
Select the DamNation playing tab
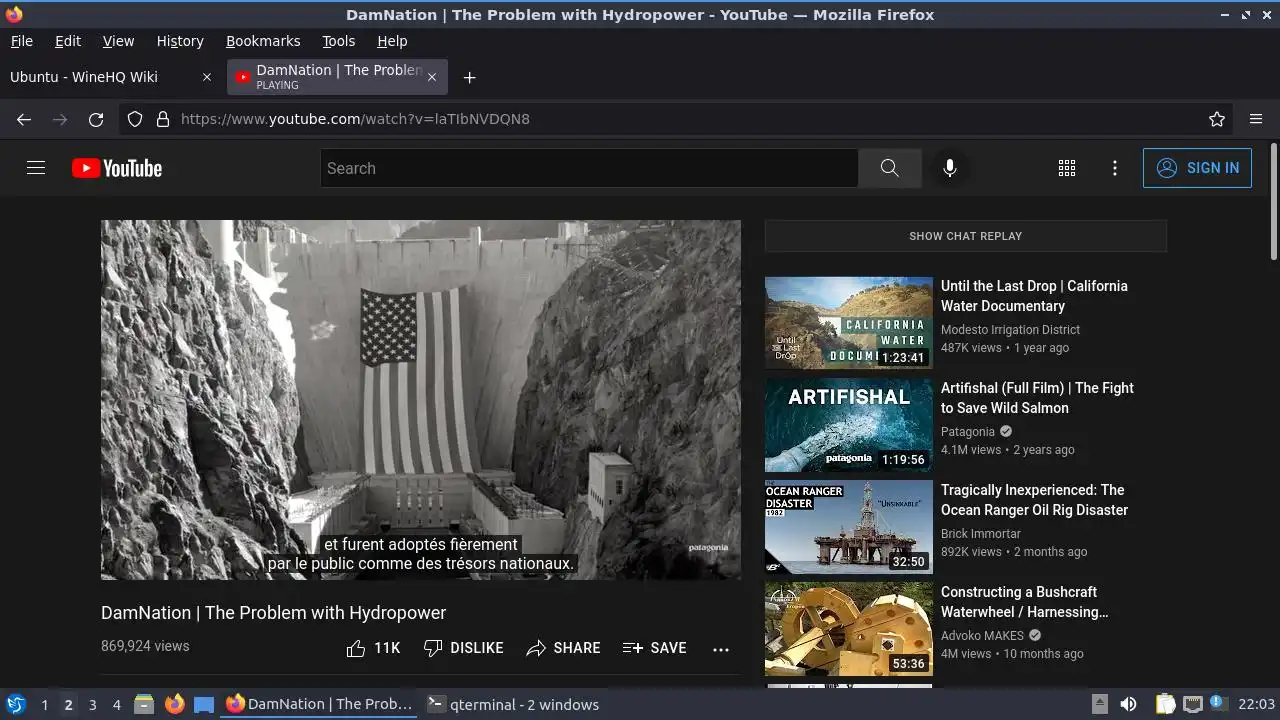(x=337, y=77)
